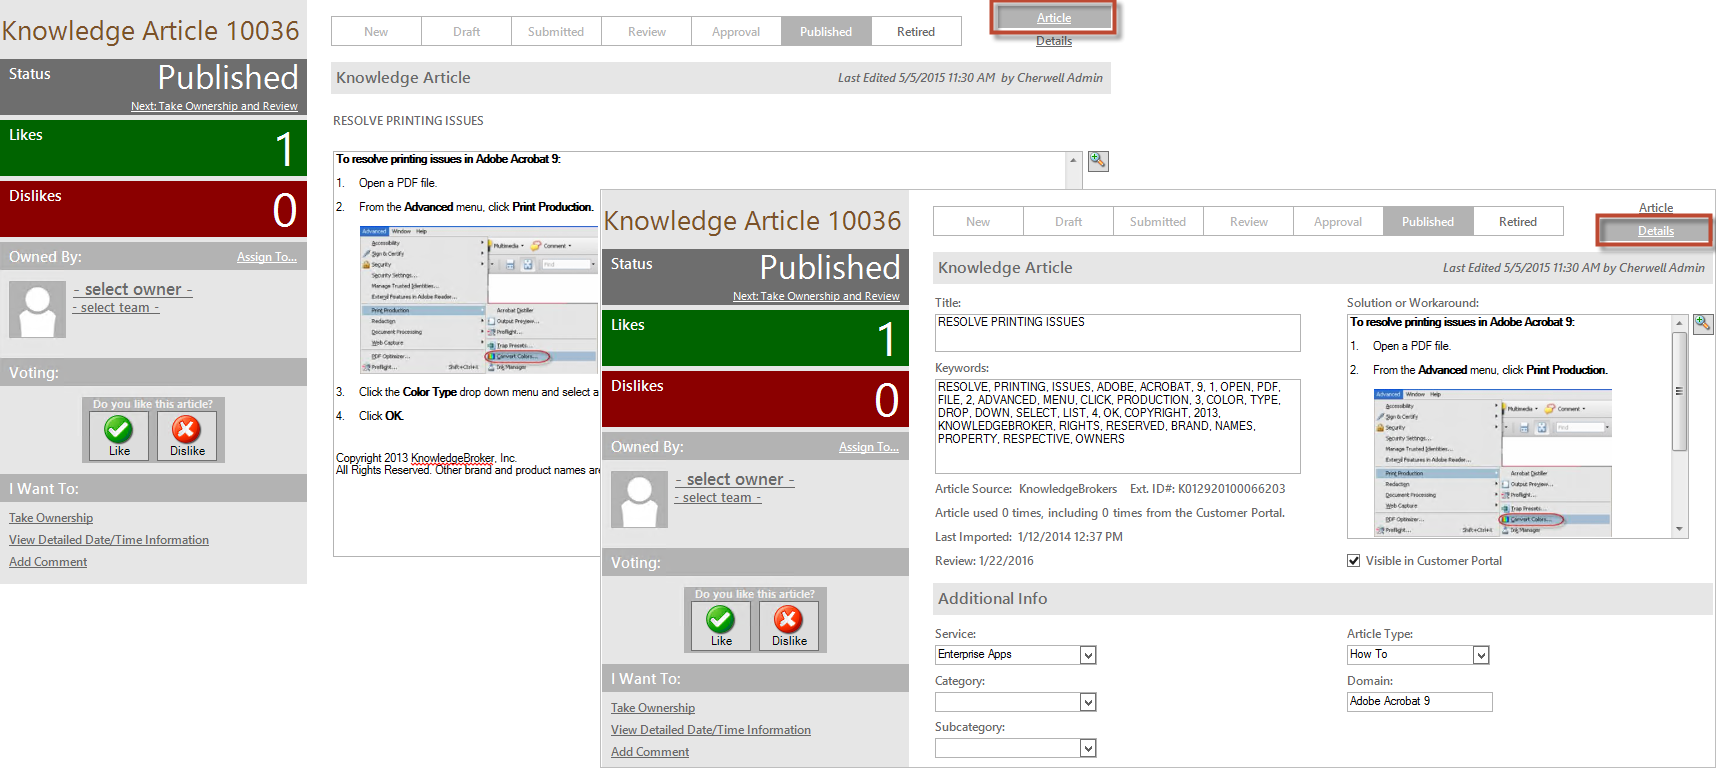1716x768 pixels.
Task: Select the Approval stage in Article view
Action: click(x=736, y=31)
